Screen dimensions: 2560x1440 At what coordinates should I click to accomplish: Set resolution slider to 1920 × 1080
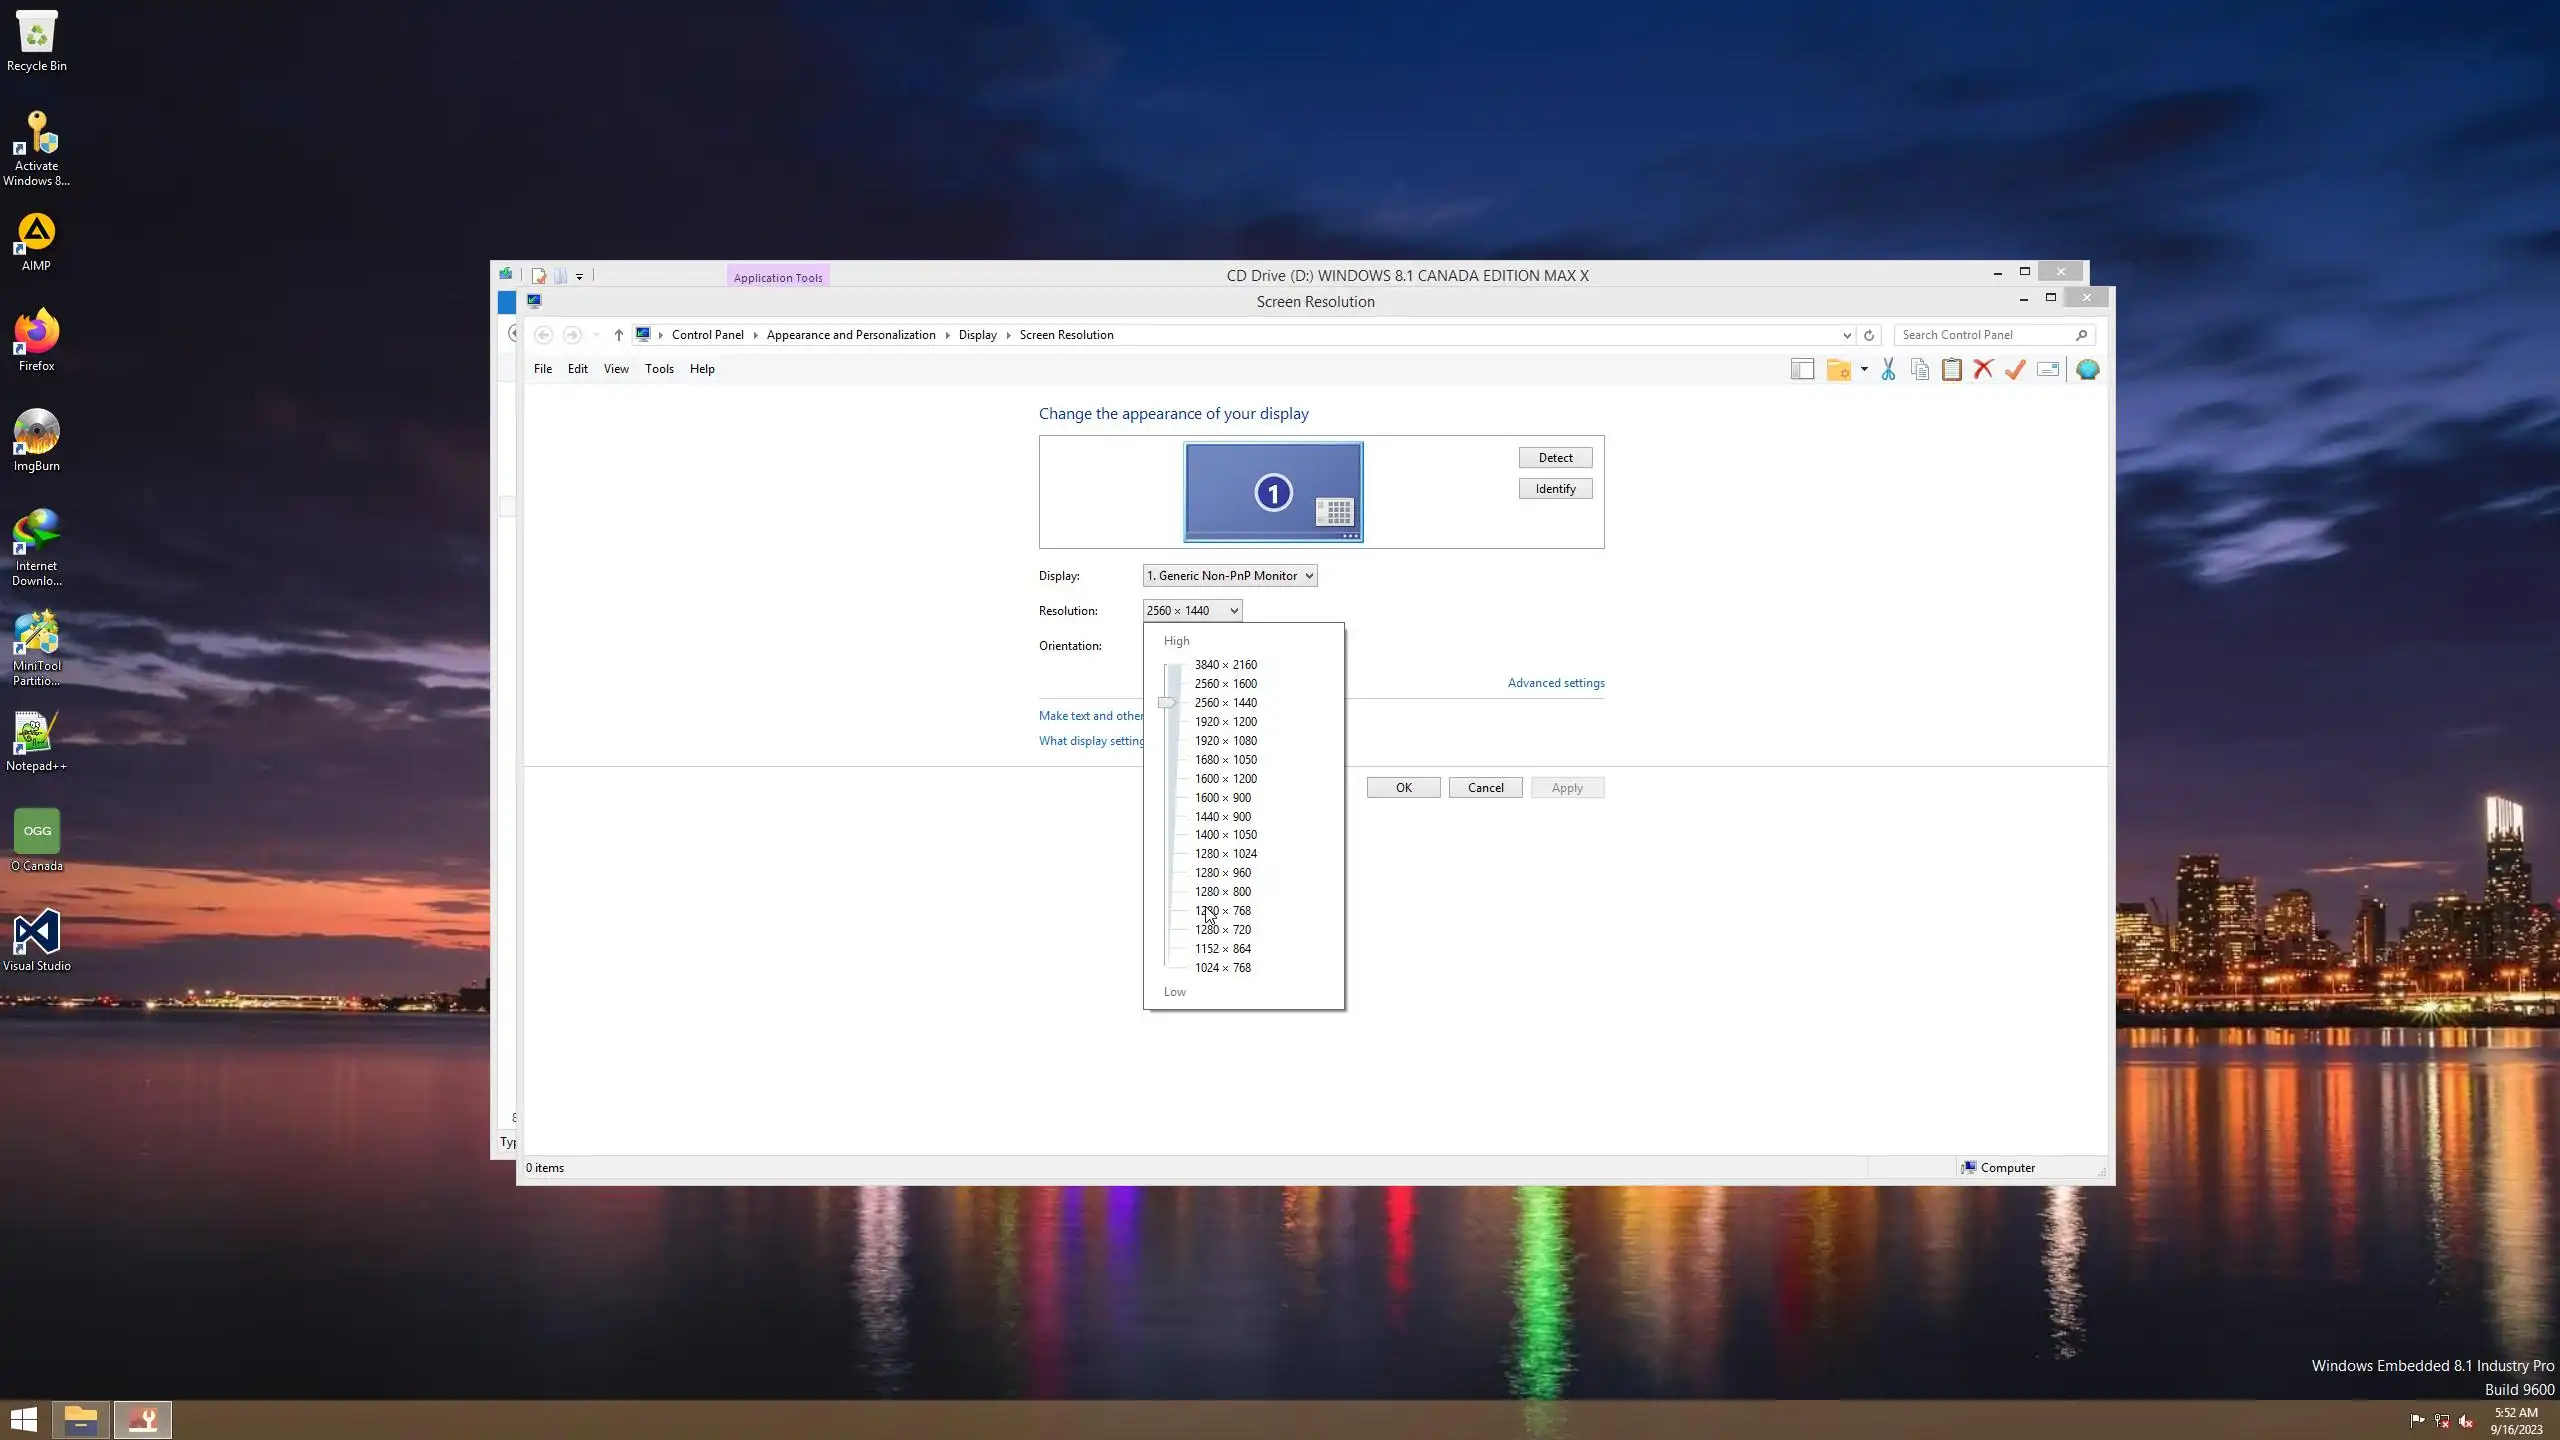tap(1225, 741)
